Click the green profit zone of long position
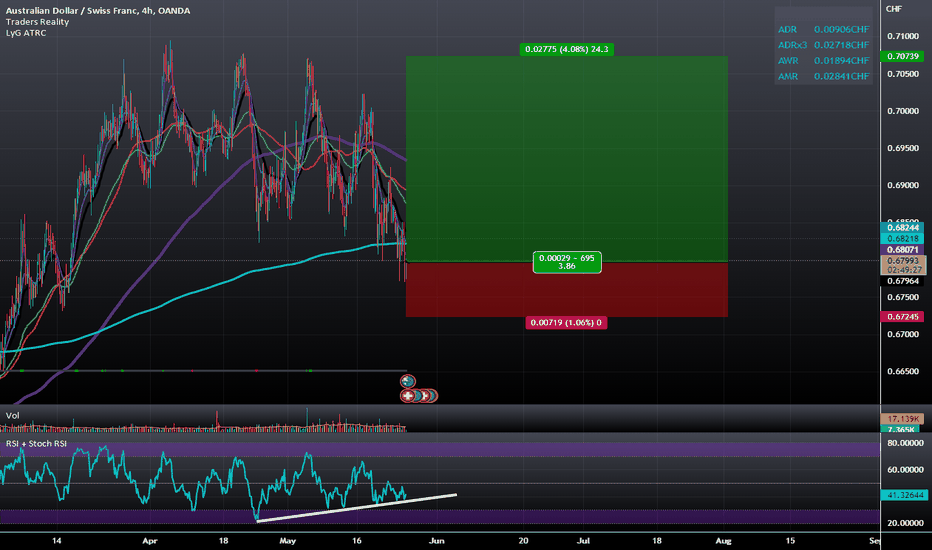Image resolution: width=932 pixels, height=550 pixels. 566,159
